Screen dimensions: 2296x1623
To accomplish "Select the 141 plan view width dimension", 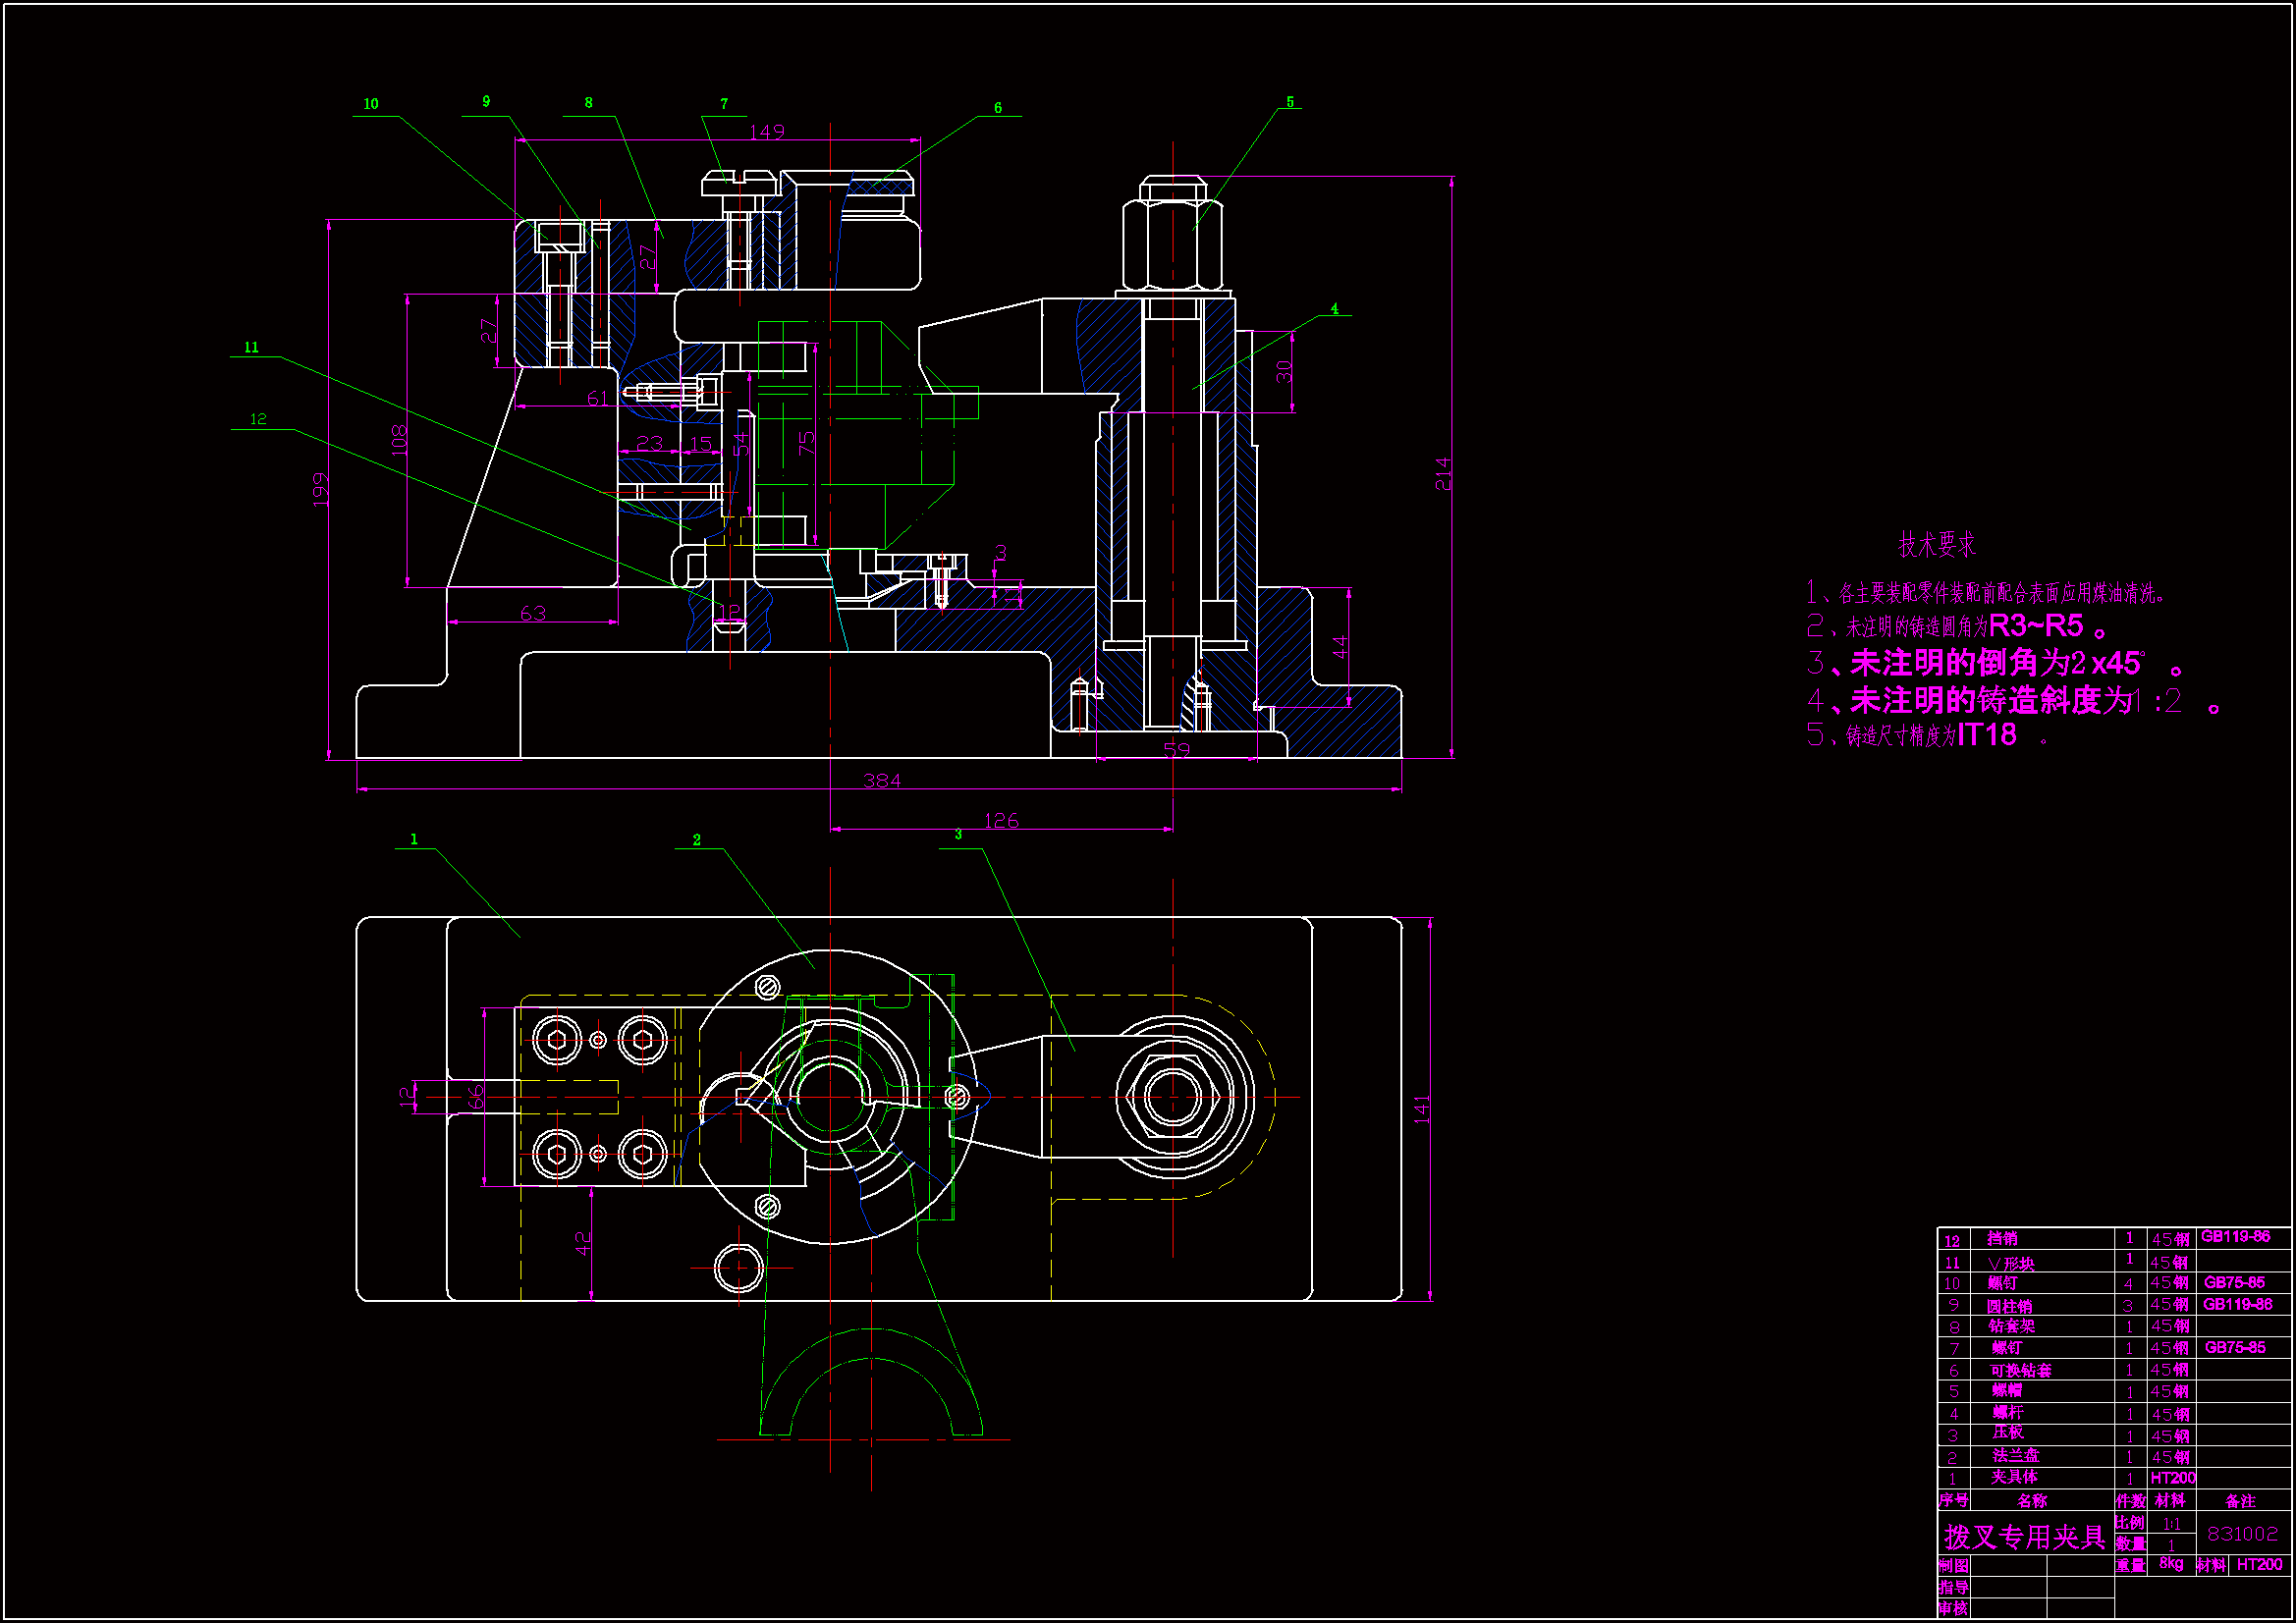I will [1422, 1109].
